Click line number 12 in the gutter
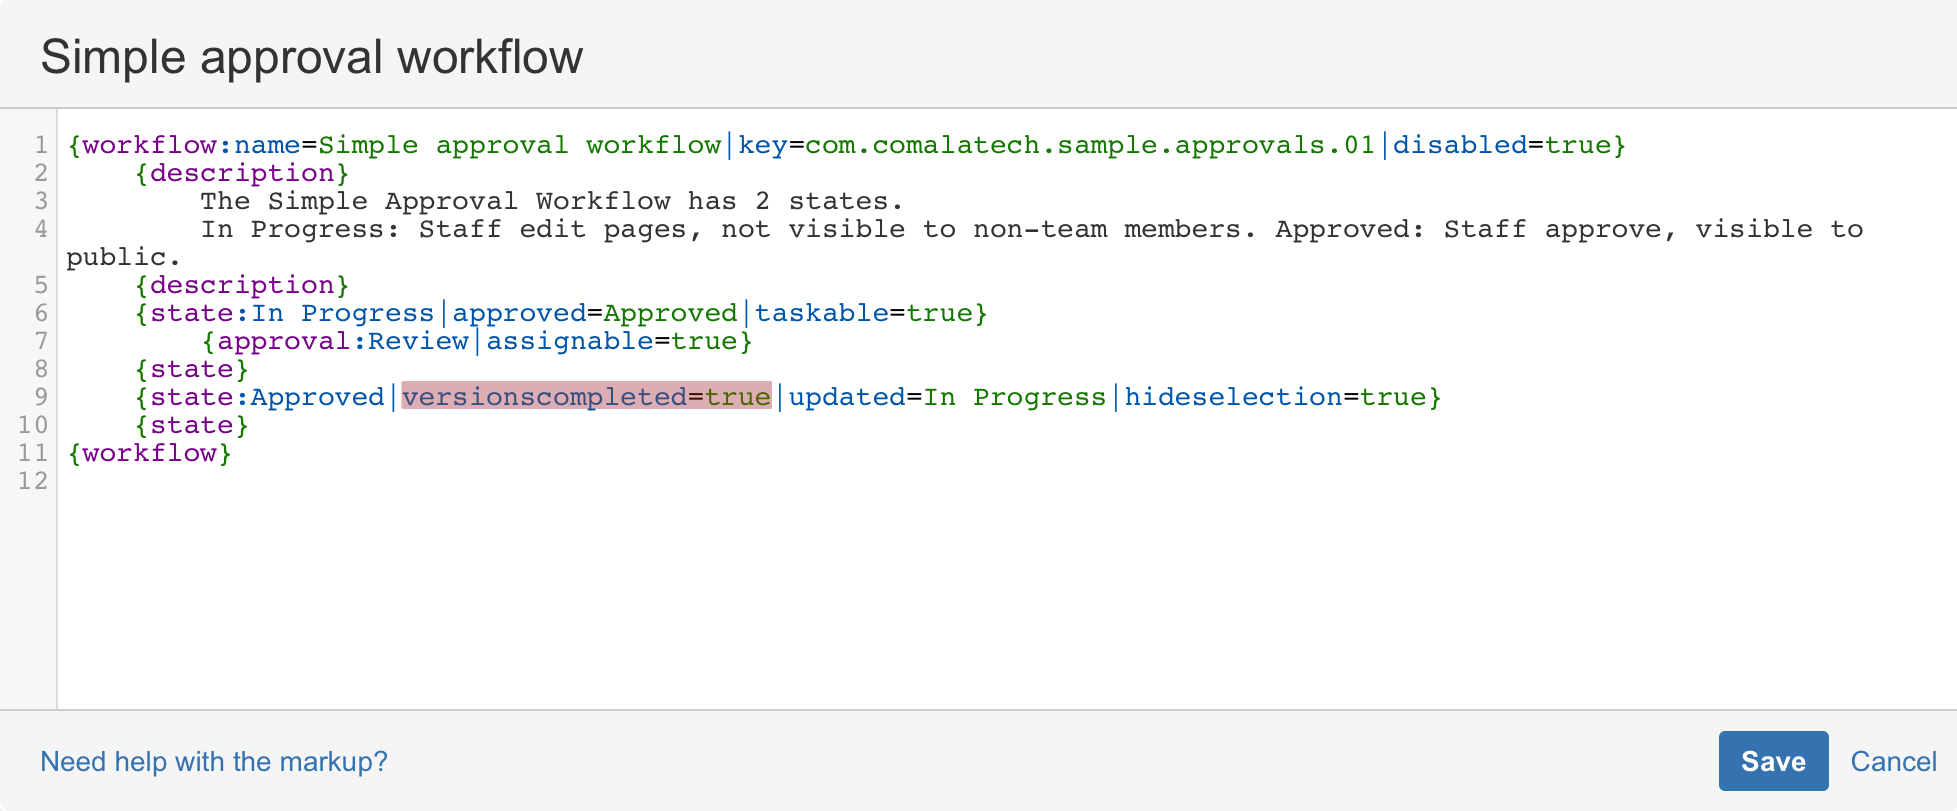The image size is (1957, 811). pyautogui.click(x=33, y=481)
